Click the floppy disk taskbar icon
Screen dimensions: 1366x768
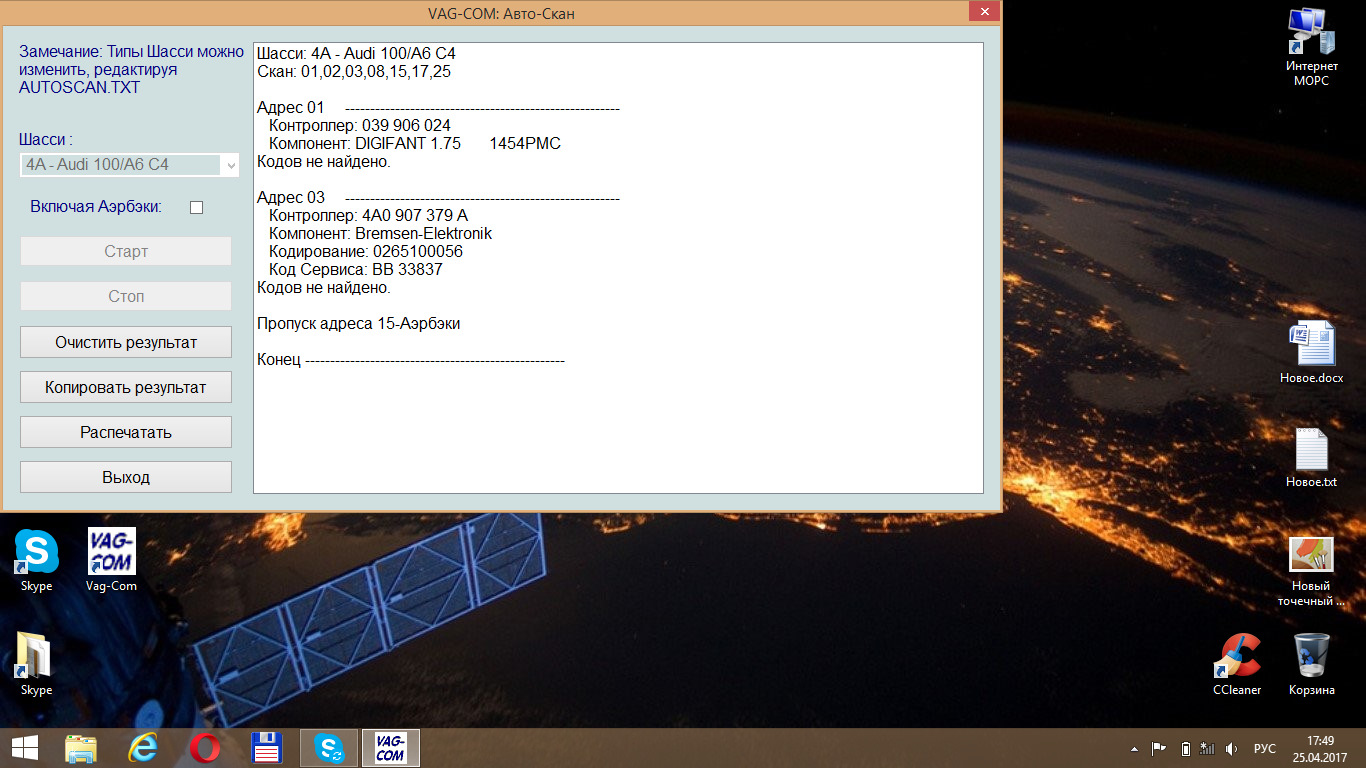267,748
